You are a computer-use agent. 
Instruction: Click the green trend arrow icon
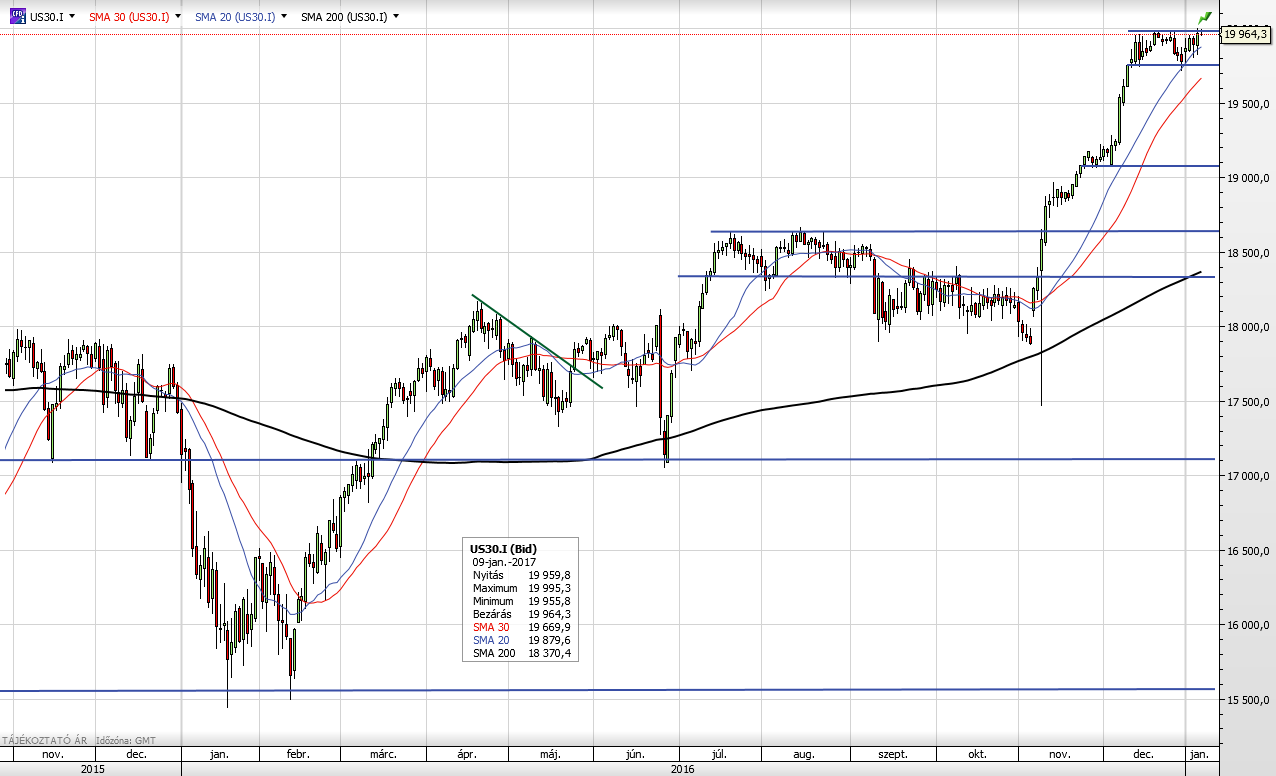(x=1205, y=17)
